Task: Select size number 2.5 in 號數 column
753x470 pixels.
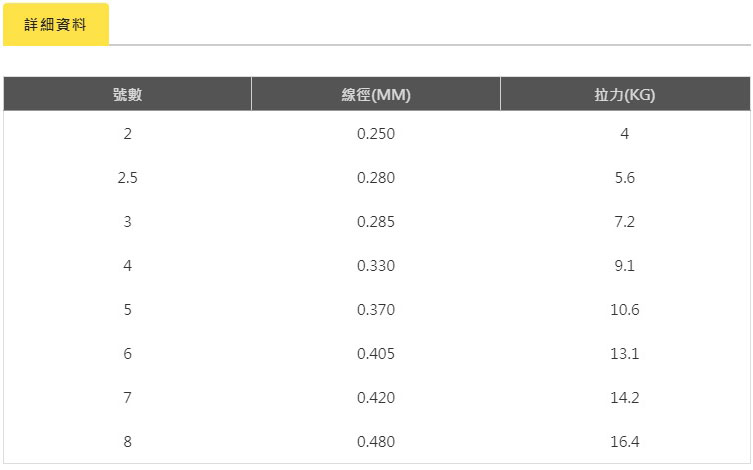Action: 127,178
